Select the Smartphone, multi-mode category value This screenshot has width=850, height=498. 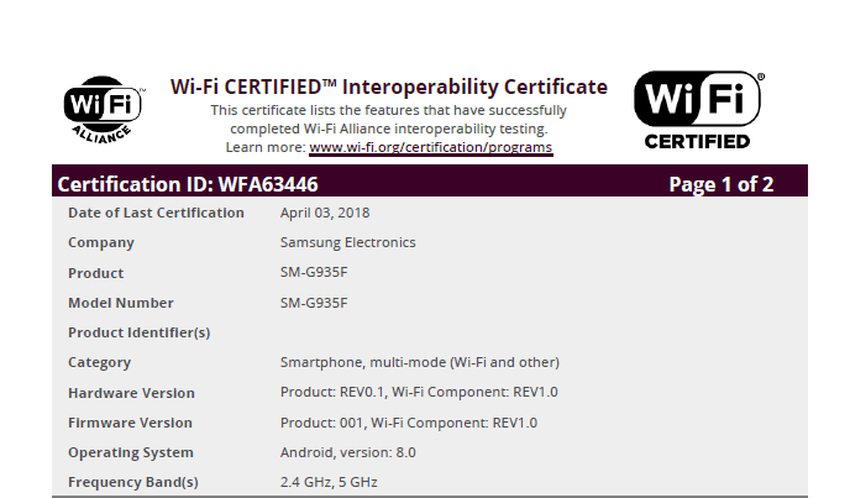(x=419, y=362)
